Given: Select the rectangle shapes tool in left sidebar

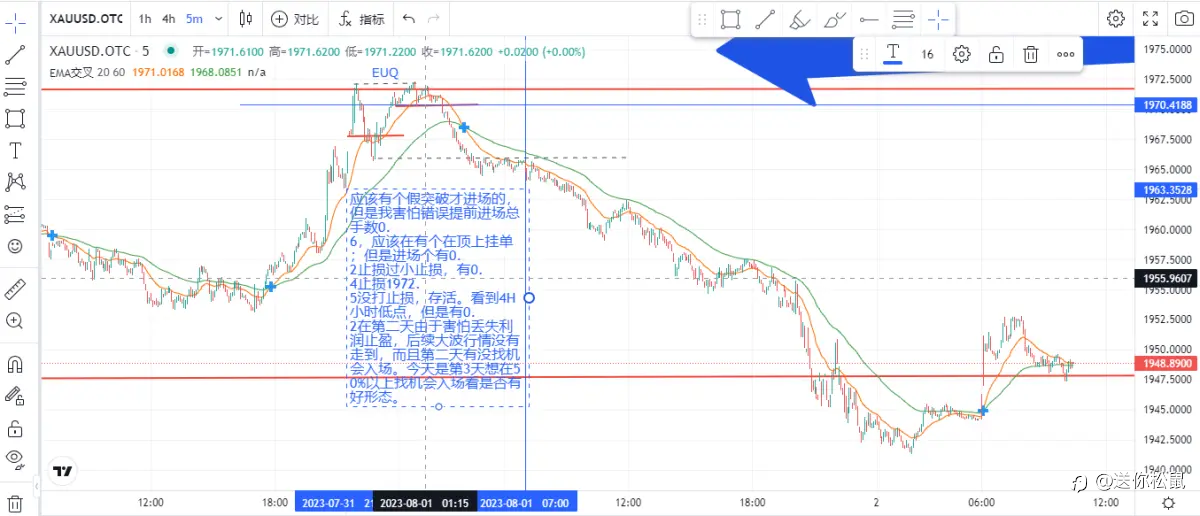Looking at the screenshot, I should coord(15,118).
